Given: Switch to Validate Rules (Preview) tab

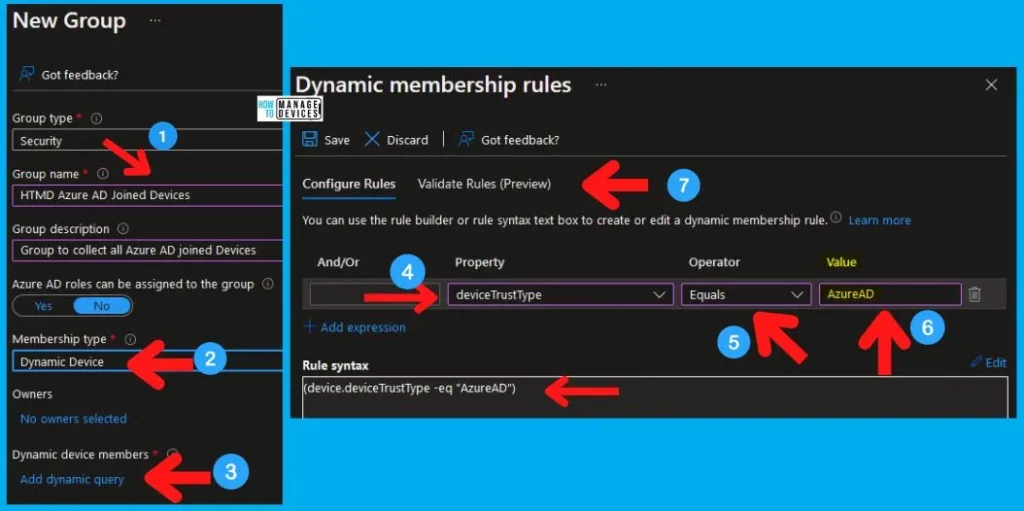Looking at the screenshot, I should pos(484,184).
